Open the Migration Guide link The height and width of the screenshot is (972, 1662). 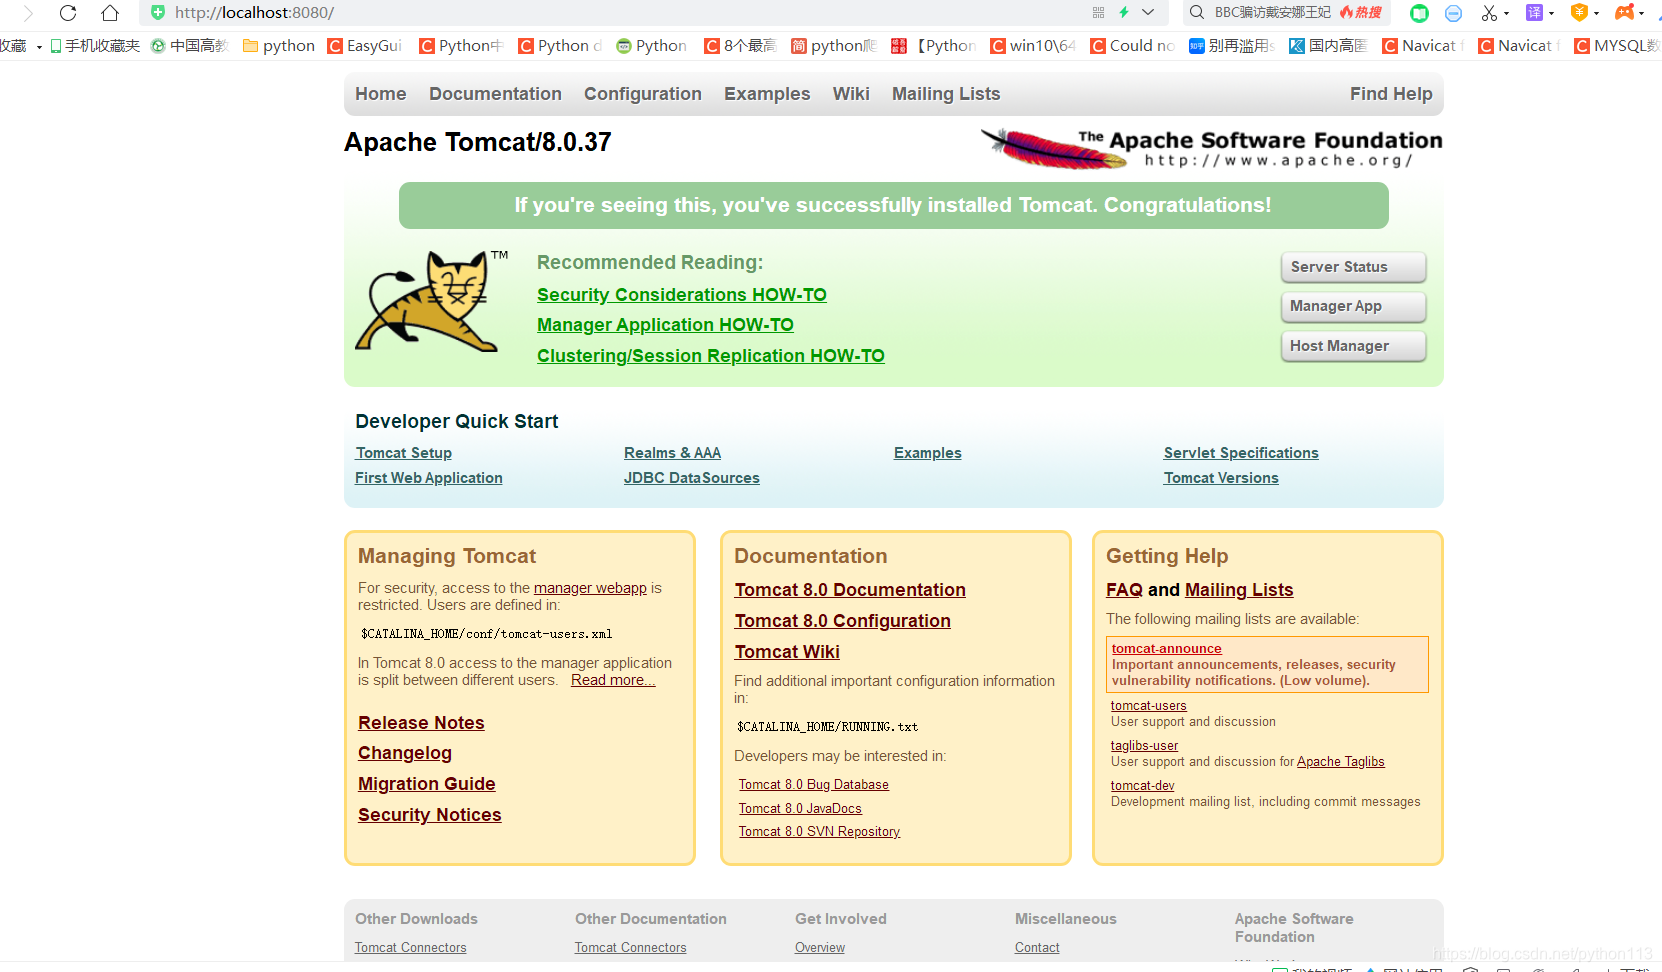(x=427, y=784)
